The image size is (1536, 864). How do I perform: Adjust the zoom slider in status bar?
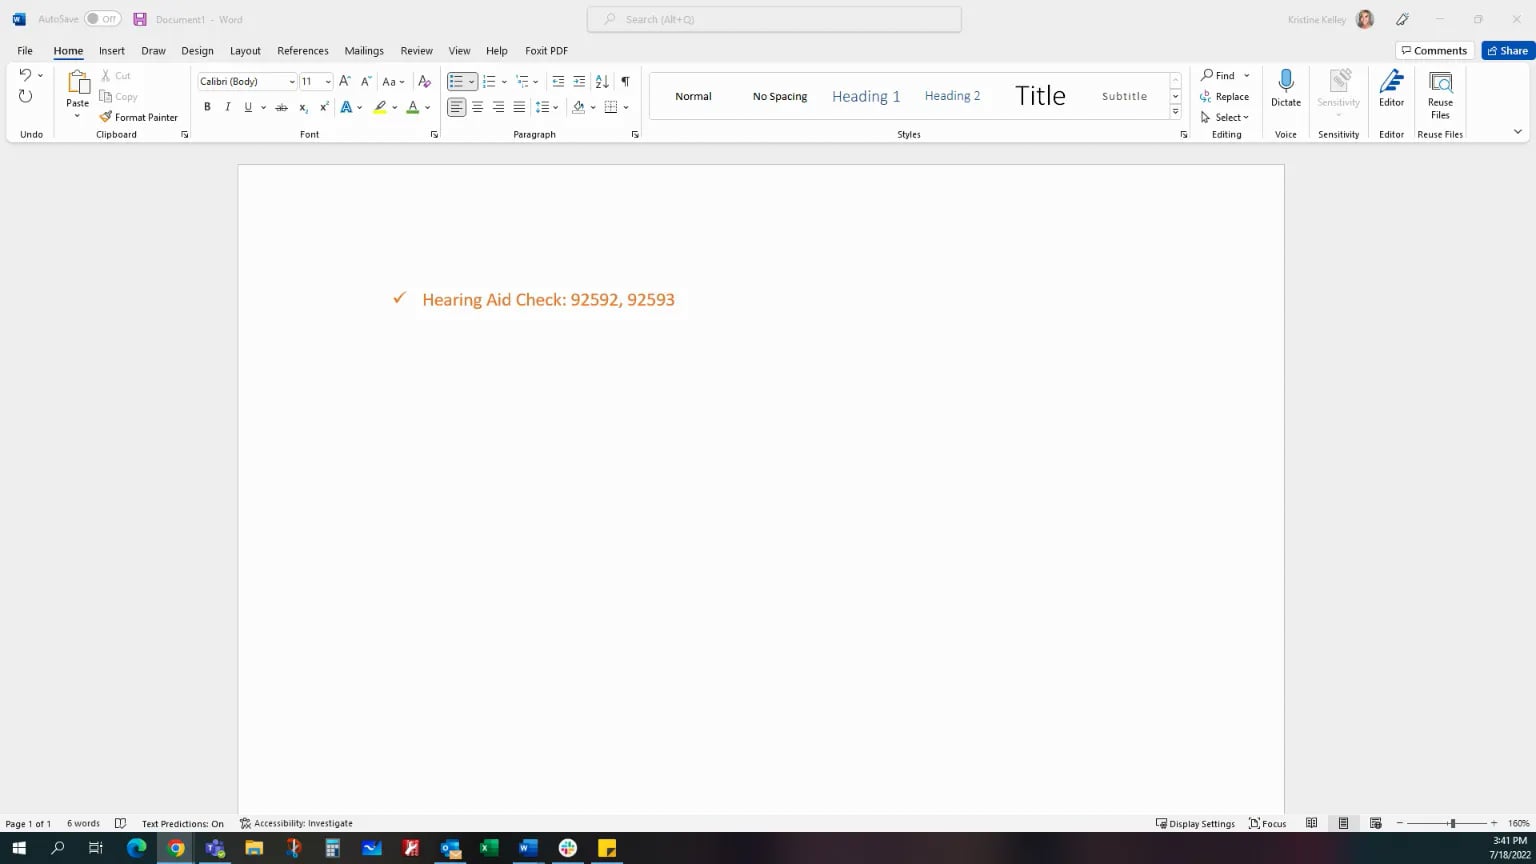pos(1452,823)
